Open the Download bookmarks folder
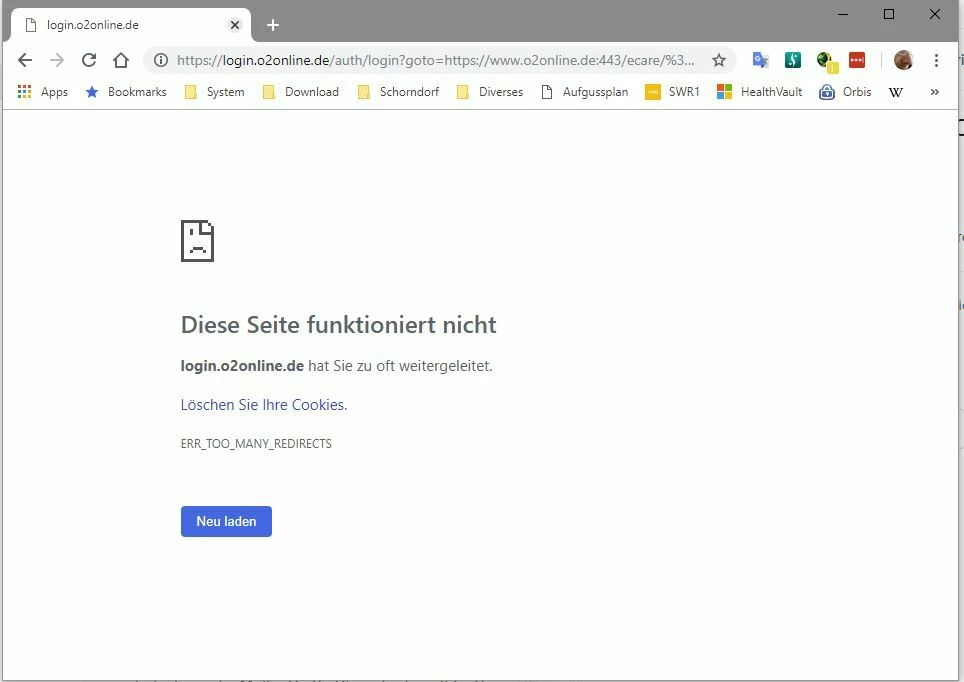 click(x=301, y=92)
